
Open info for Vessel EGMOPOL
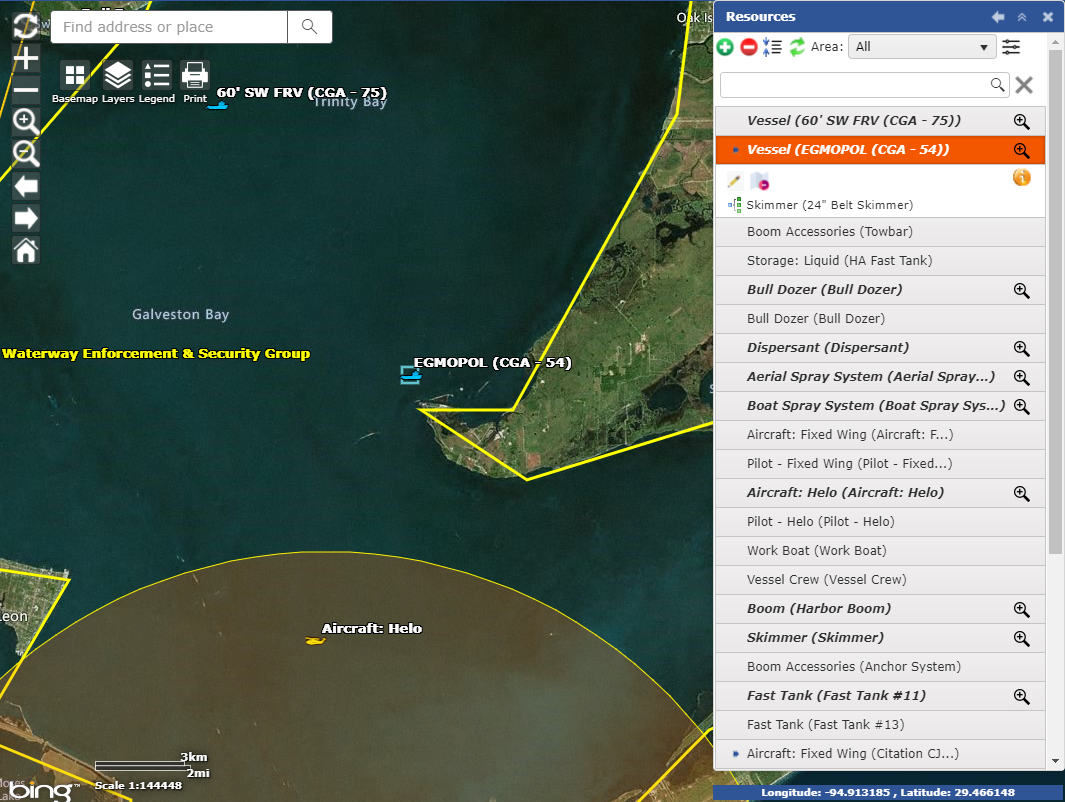pos(1021,178)
